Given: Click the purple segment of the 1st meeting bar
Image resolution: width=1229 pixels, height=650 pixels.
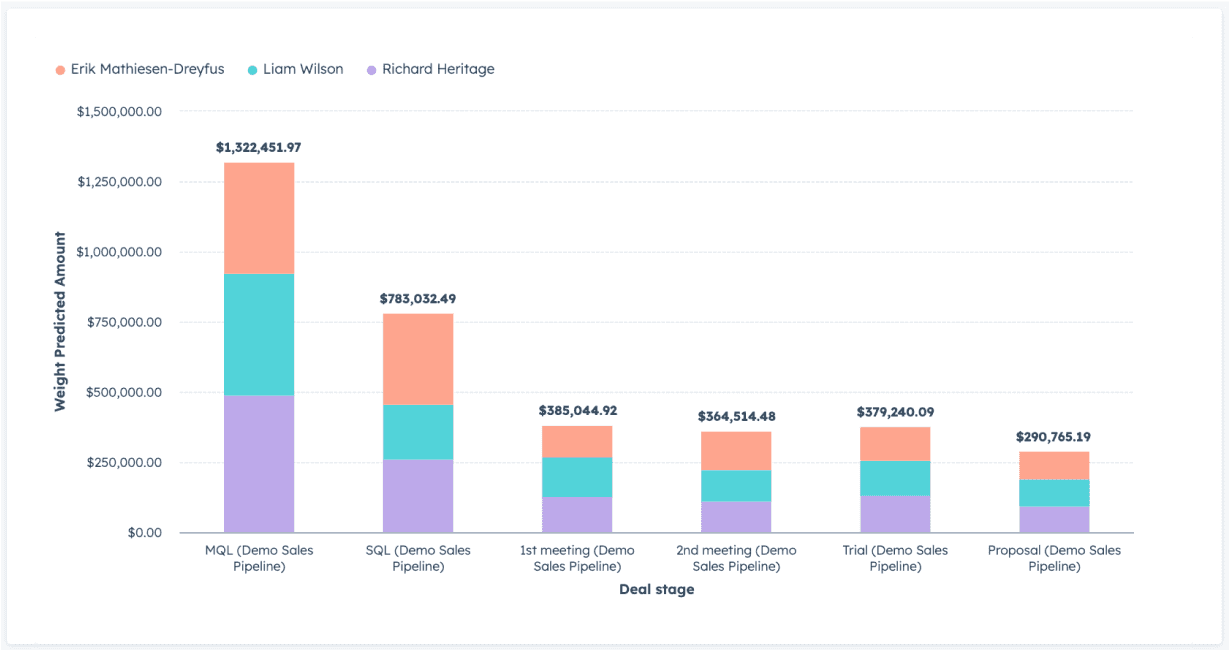Looking at the screenshot, I should pos(577,512).
